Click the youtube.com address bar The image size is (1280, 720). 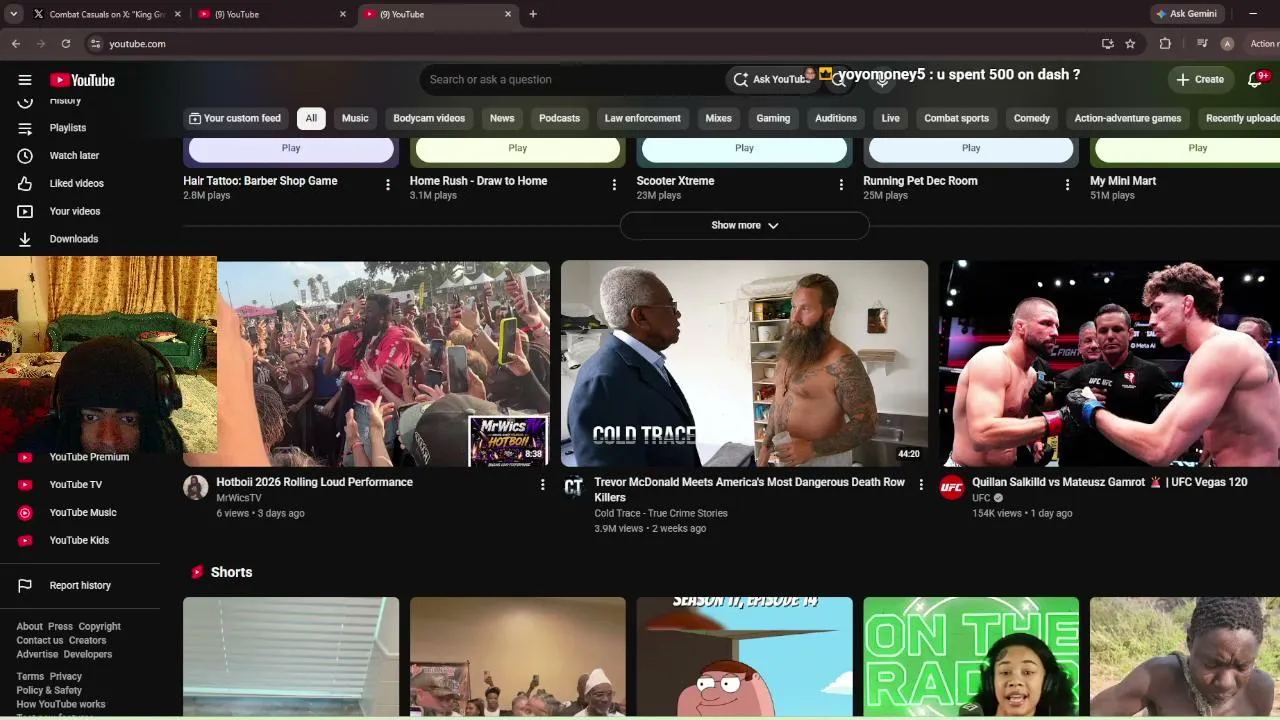coord(590,44)
